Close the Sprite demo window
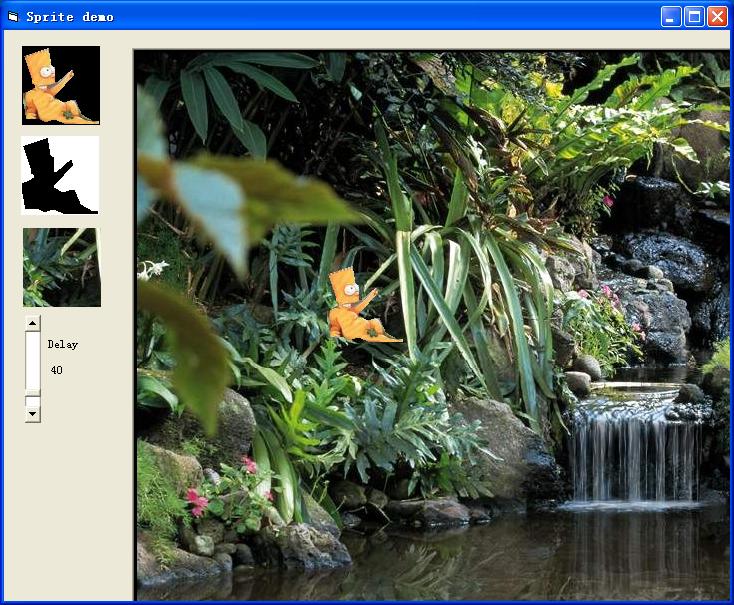 pyautogui.click(x=717, y=17)
